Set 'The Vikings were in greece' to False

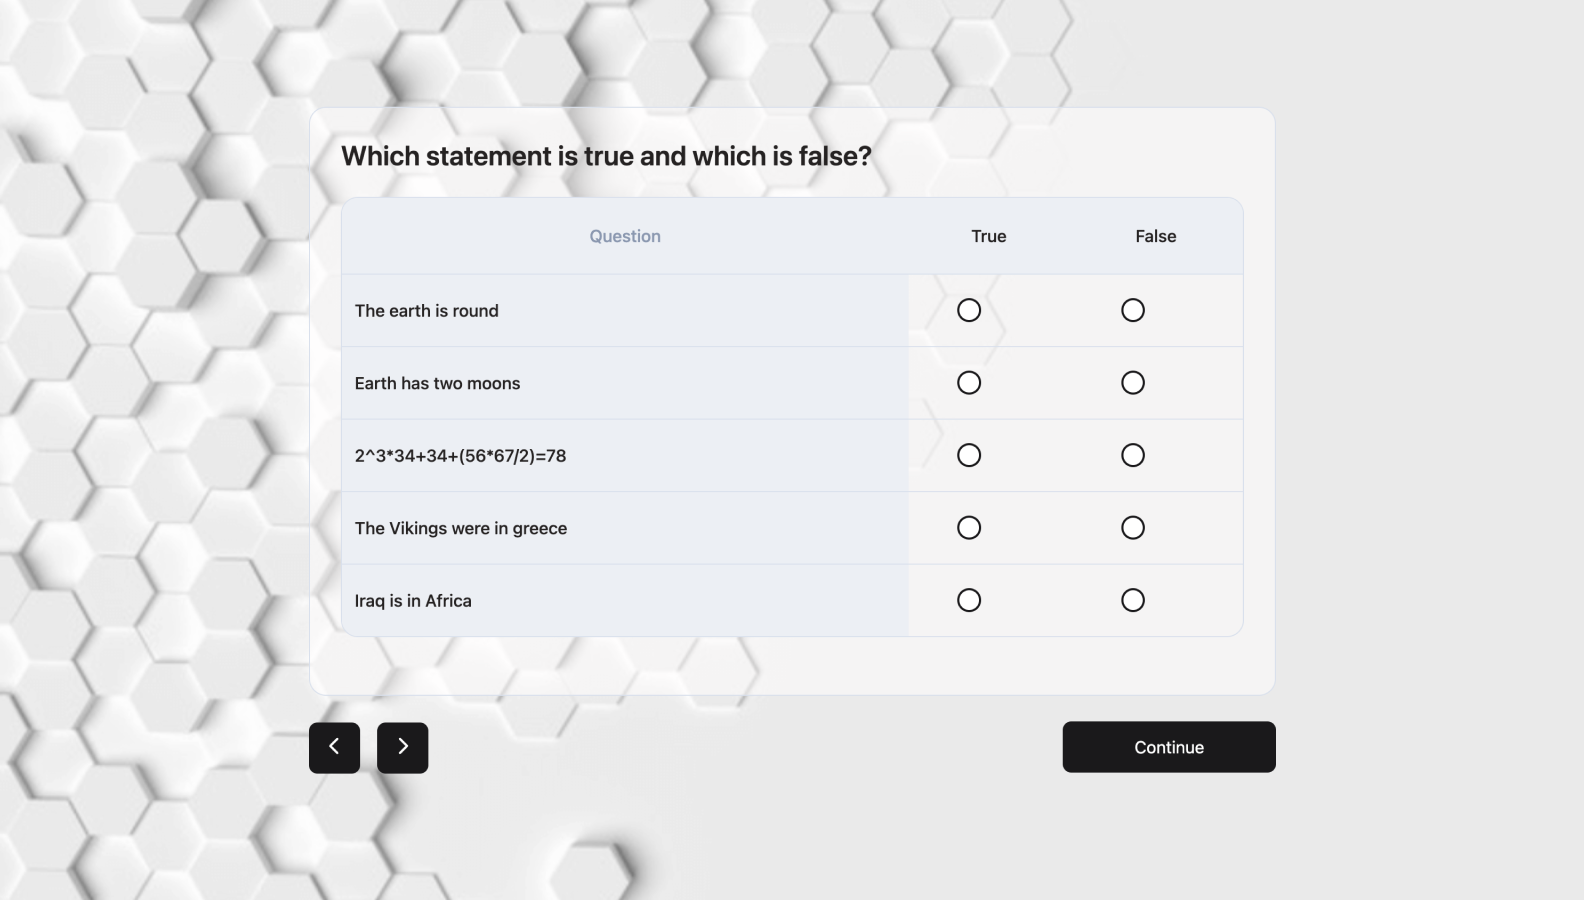click(1133, 528)
